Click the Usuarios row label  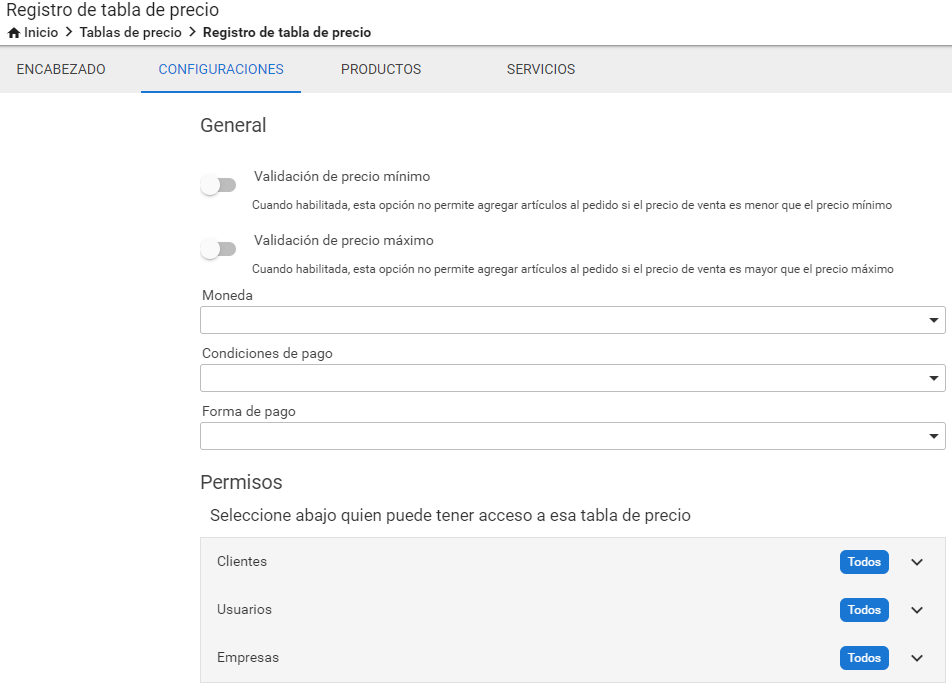(x=244, y=610)
